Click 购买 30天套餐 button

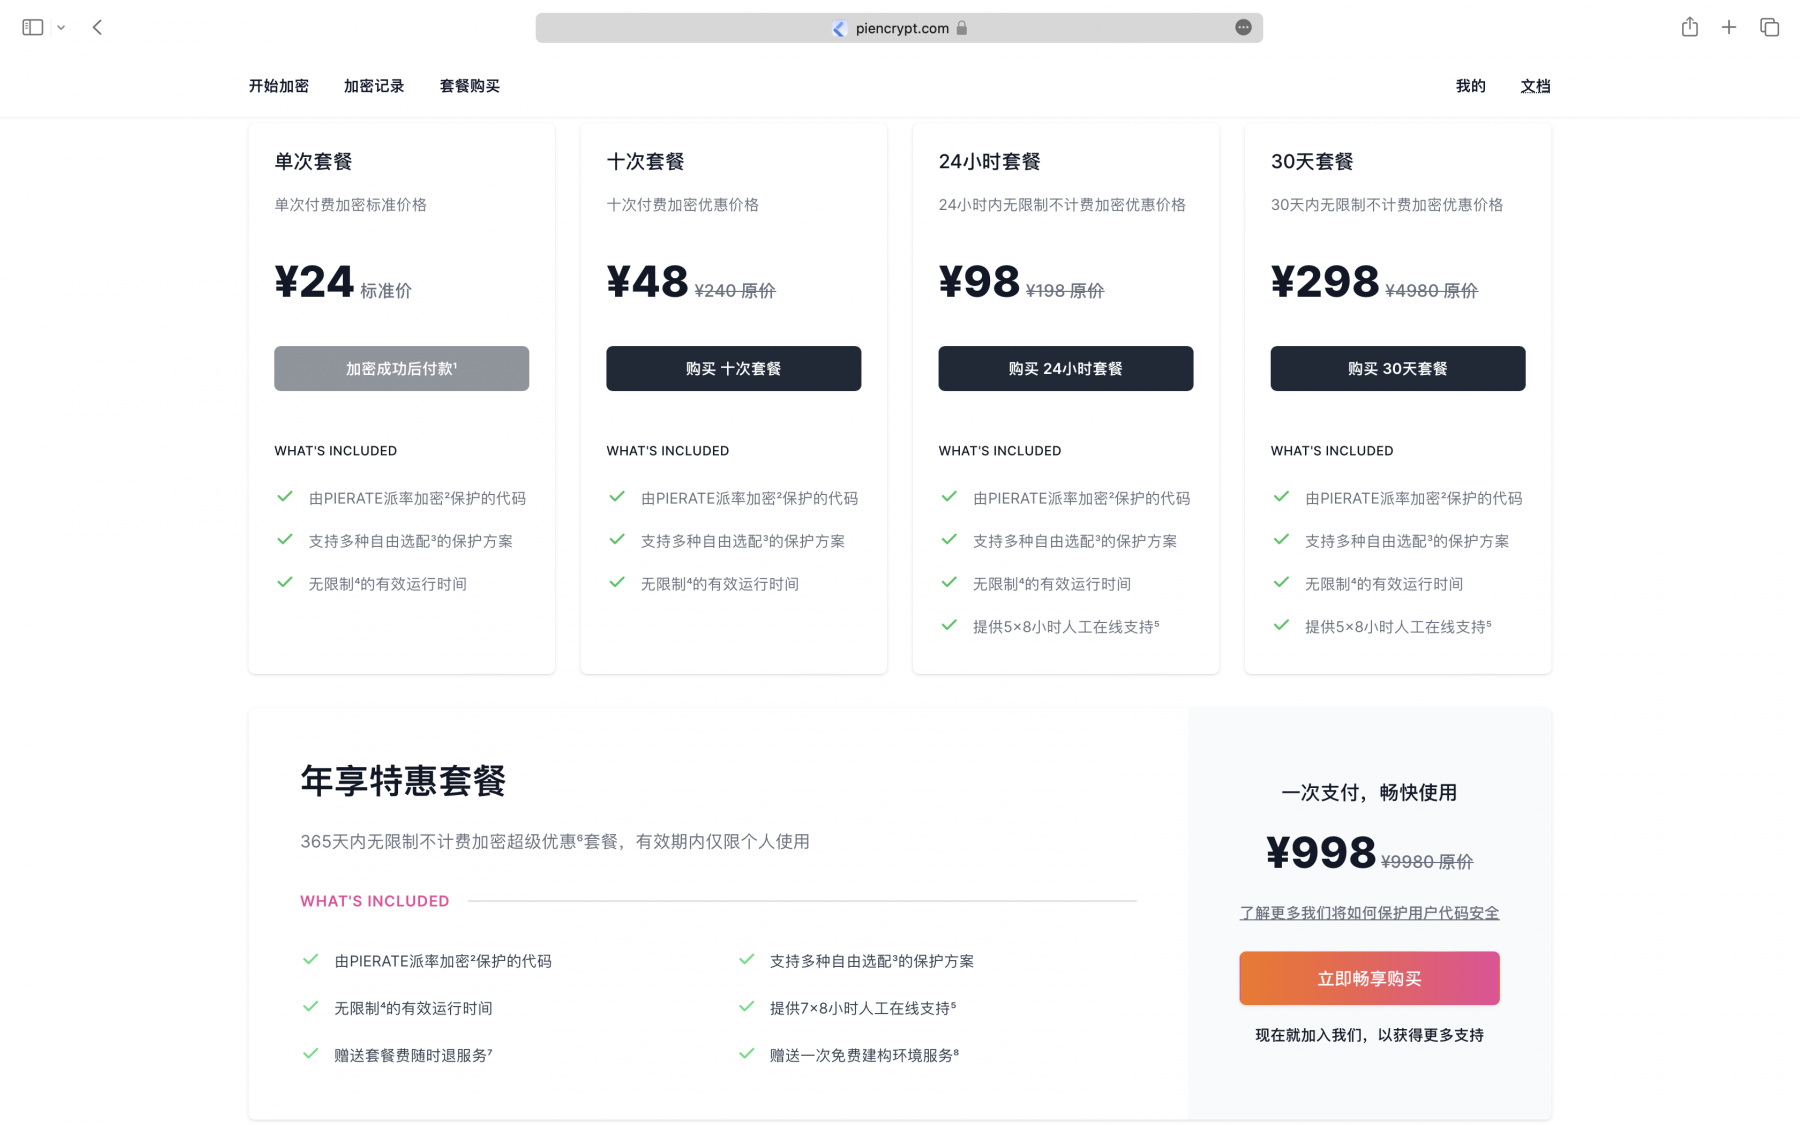[x=1398, y=369]
